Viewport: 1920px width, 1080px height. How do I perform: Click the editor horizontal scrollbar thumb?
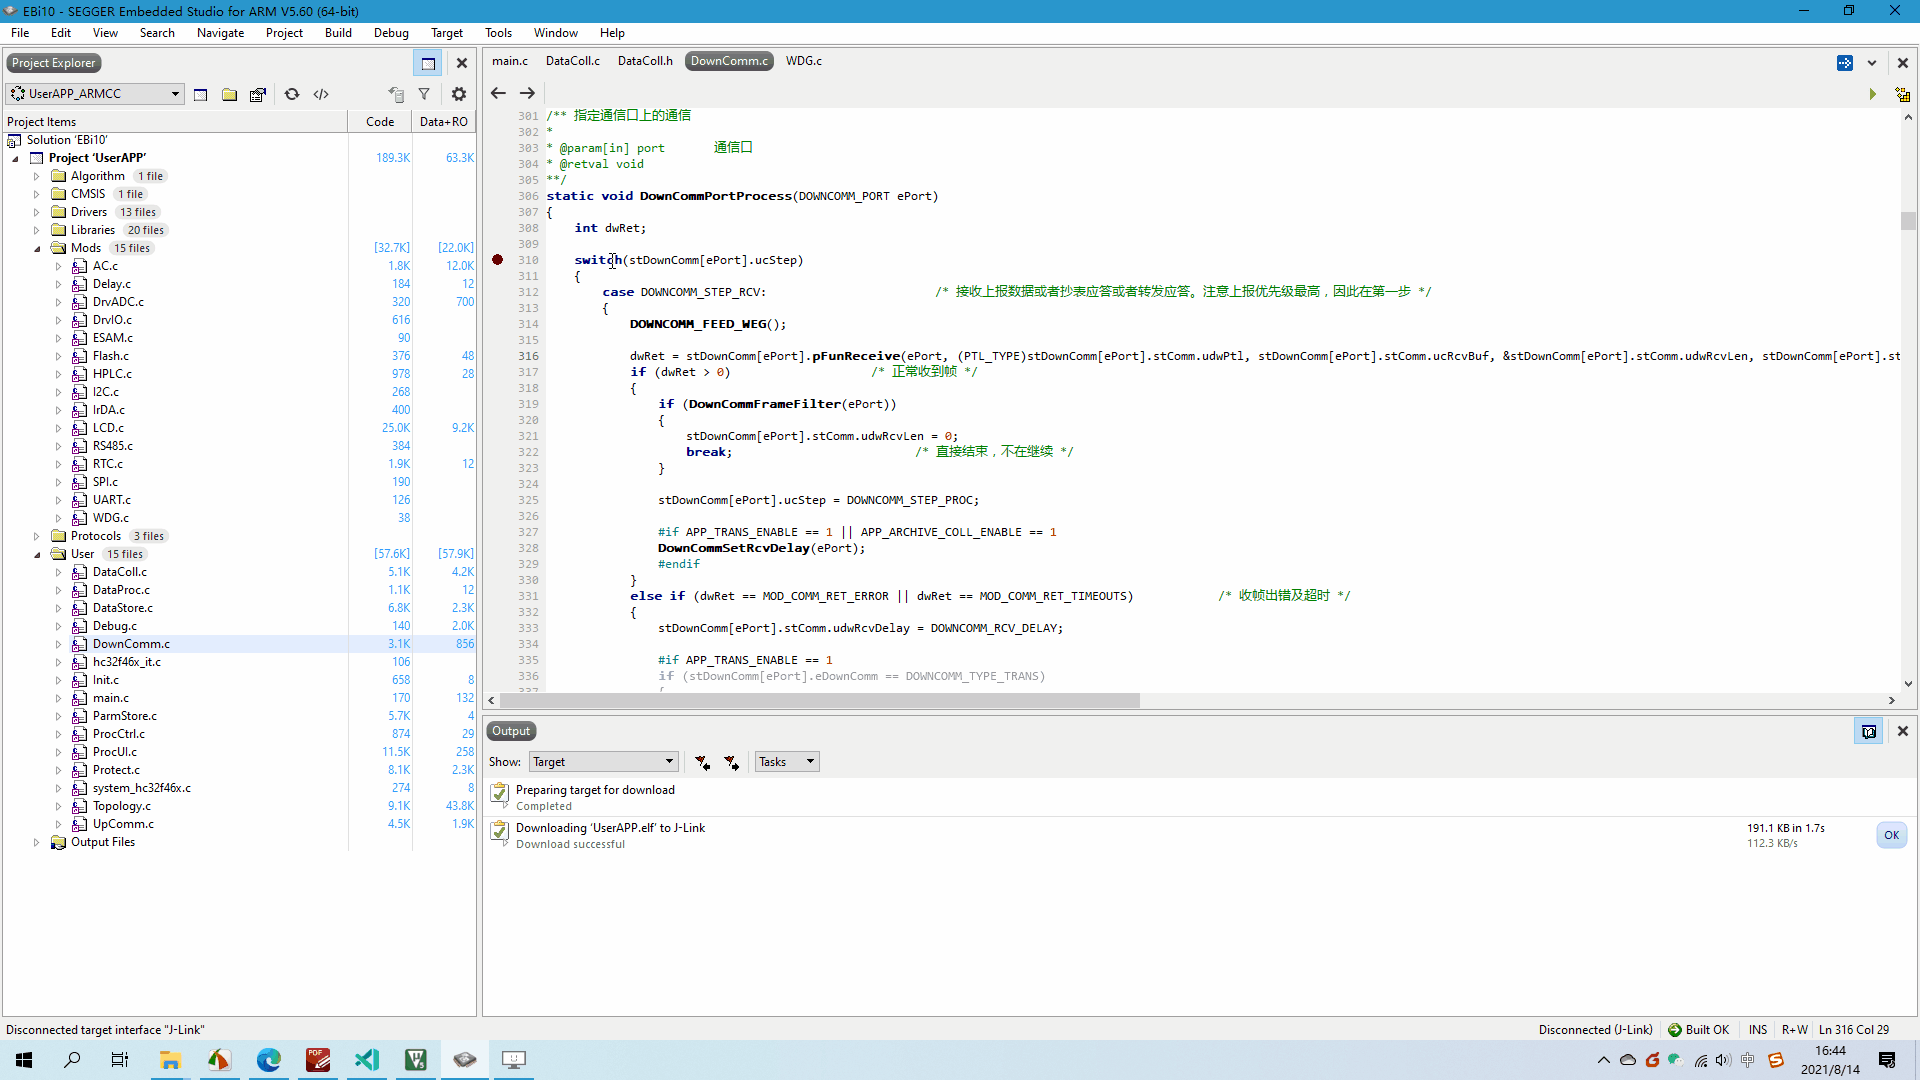pos(820,701)
